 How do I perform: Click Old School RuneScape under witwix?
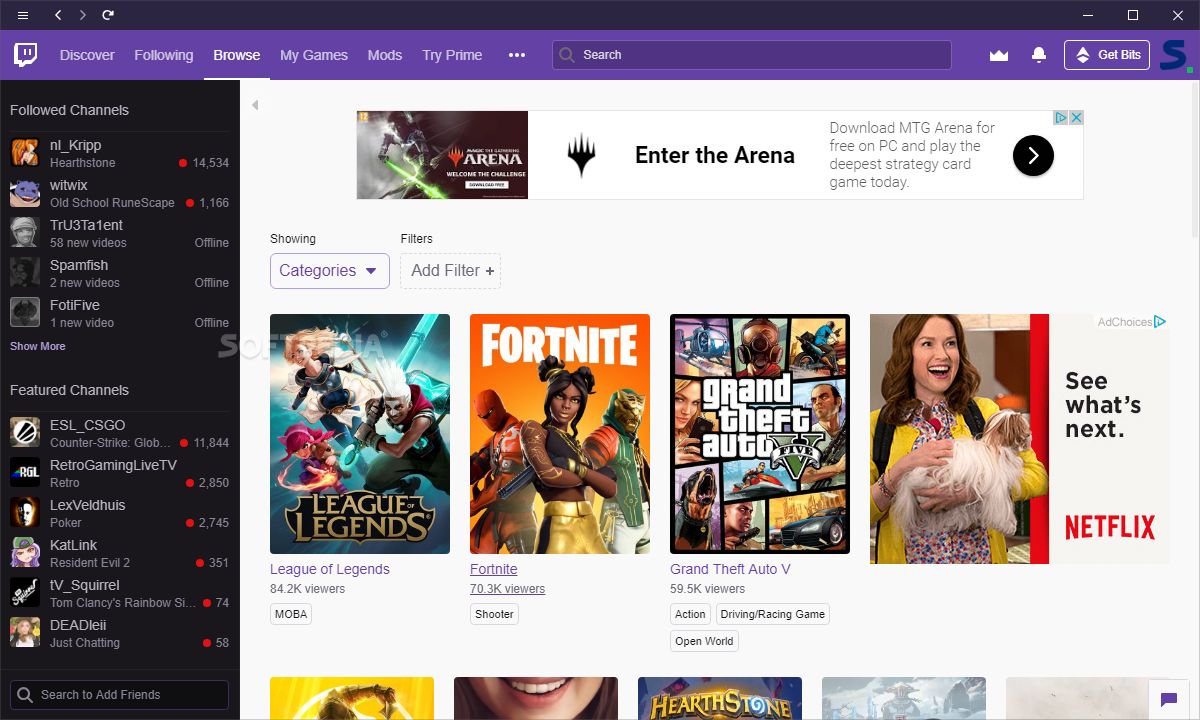pyautogui.click(x=112, y=203)
